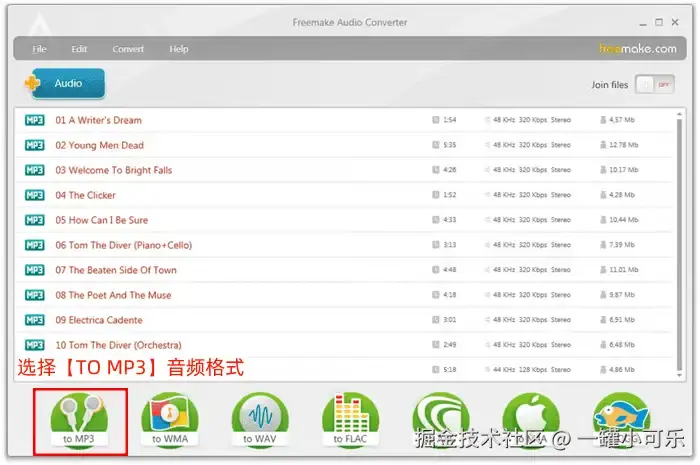The image size is (700, 465).
Task: Open the File menu
Action: point(39,49)
